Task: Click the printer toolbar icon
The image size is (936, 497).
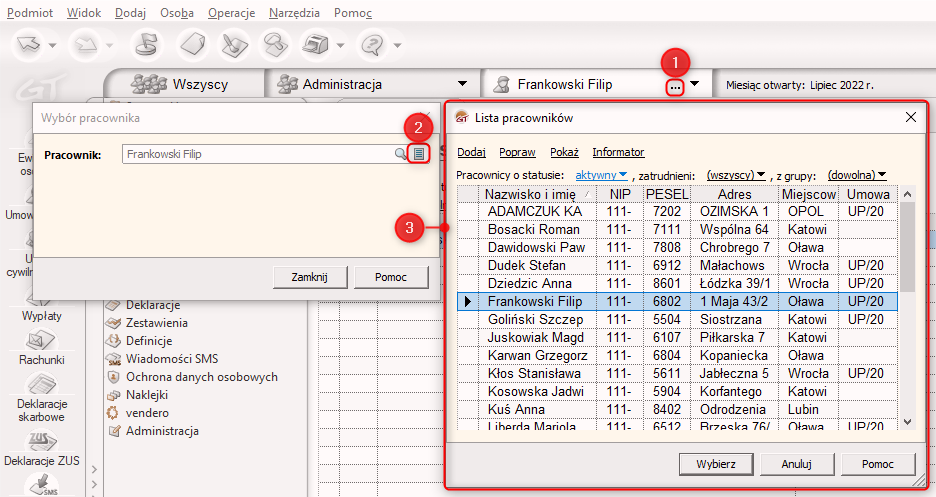Action: pyautogui.click(x=316, y=45)
